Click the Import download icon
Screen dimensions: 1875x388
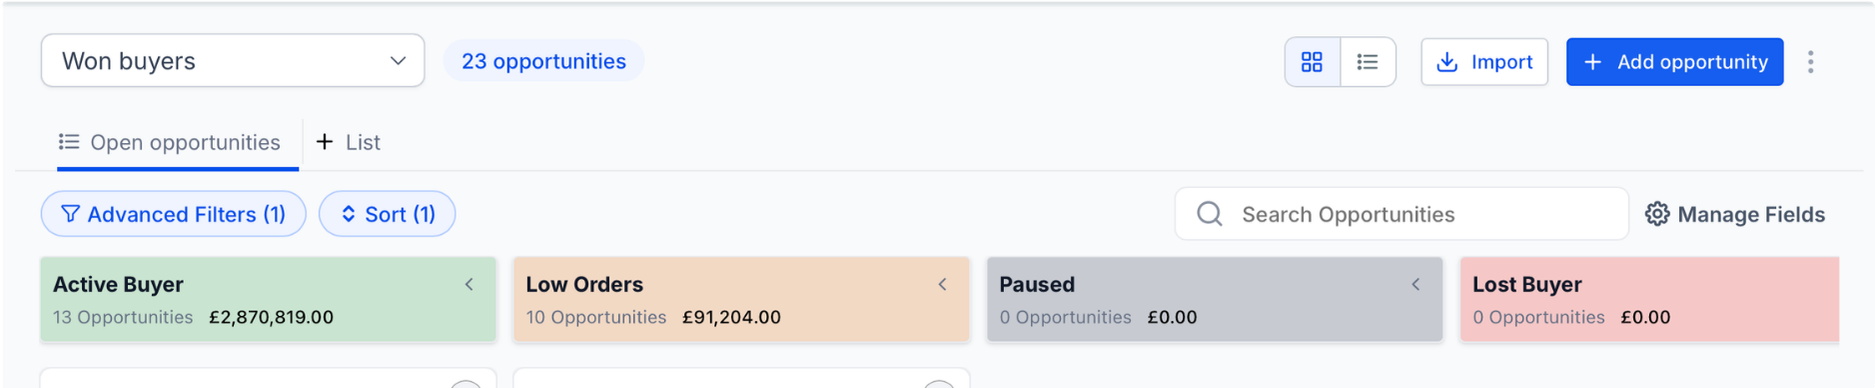point(1446,62)
